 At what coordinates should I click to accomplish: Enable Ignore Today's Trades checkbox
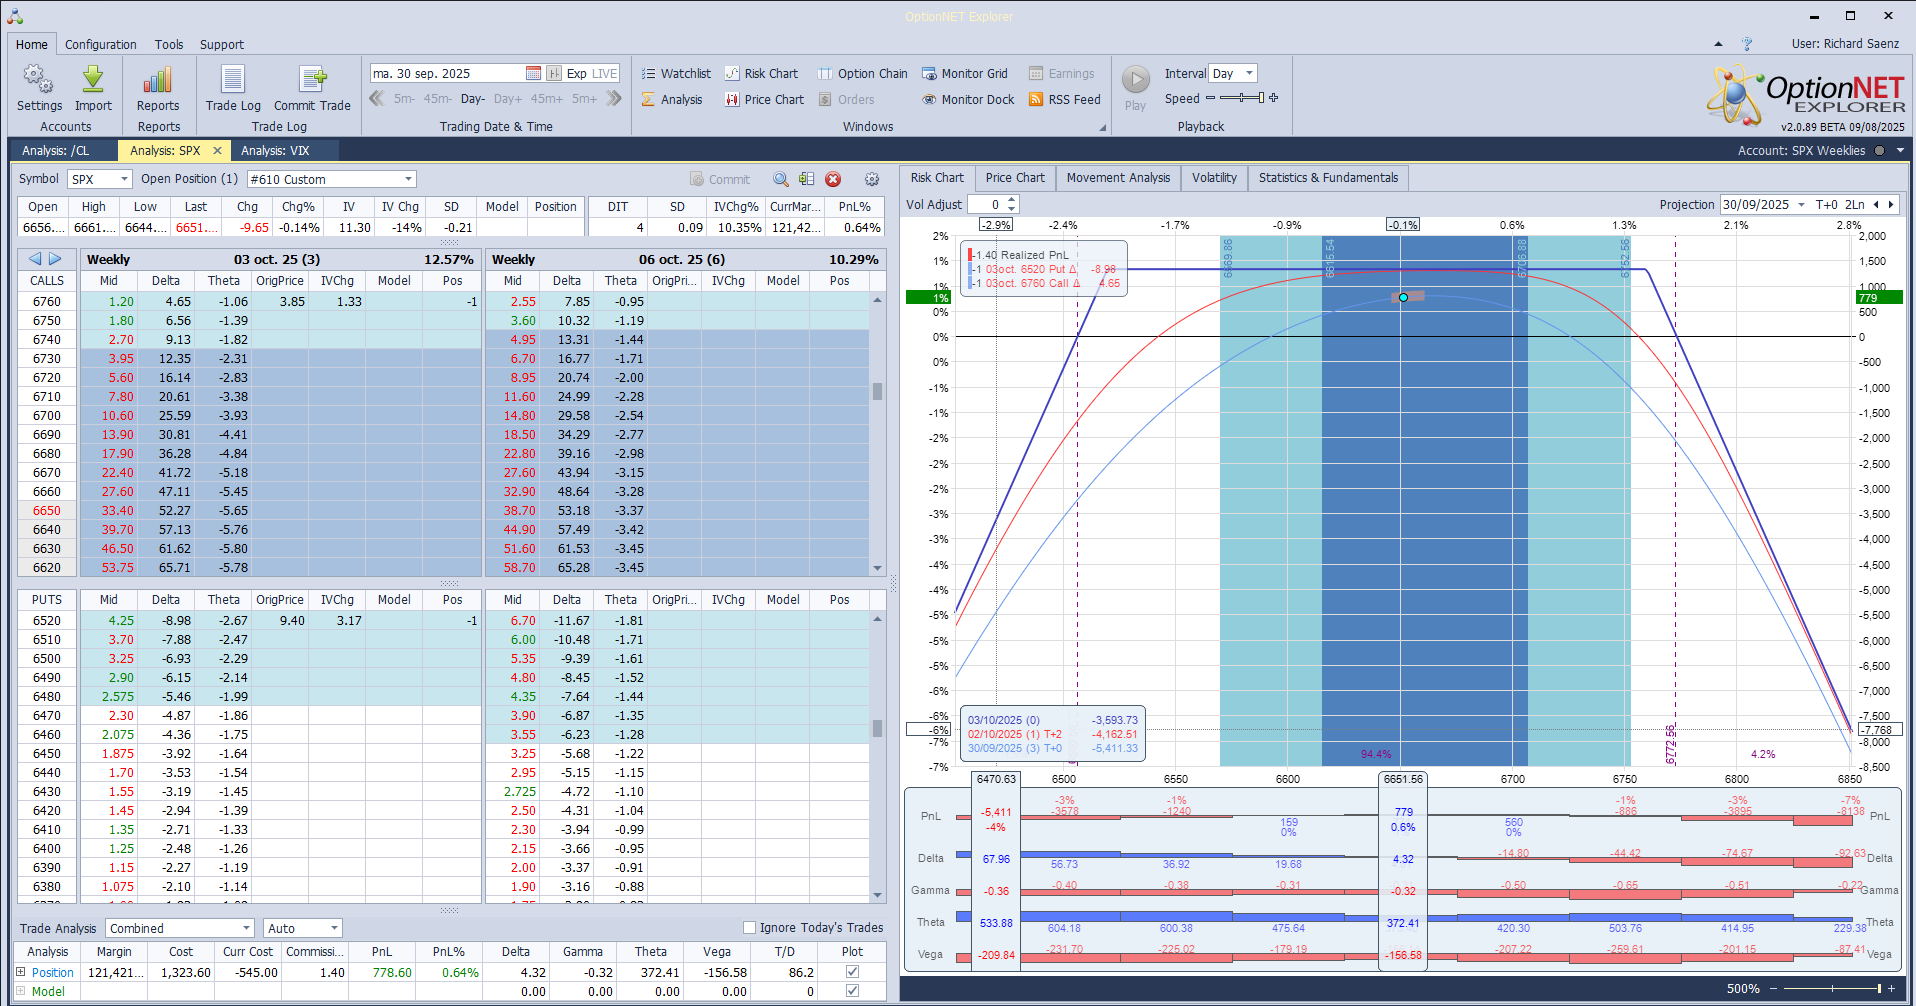tap(749, 927)
